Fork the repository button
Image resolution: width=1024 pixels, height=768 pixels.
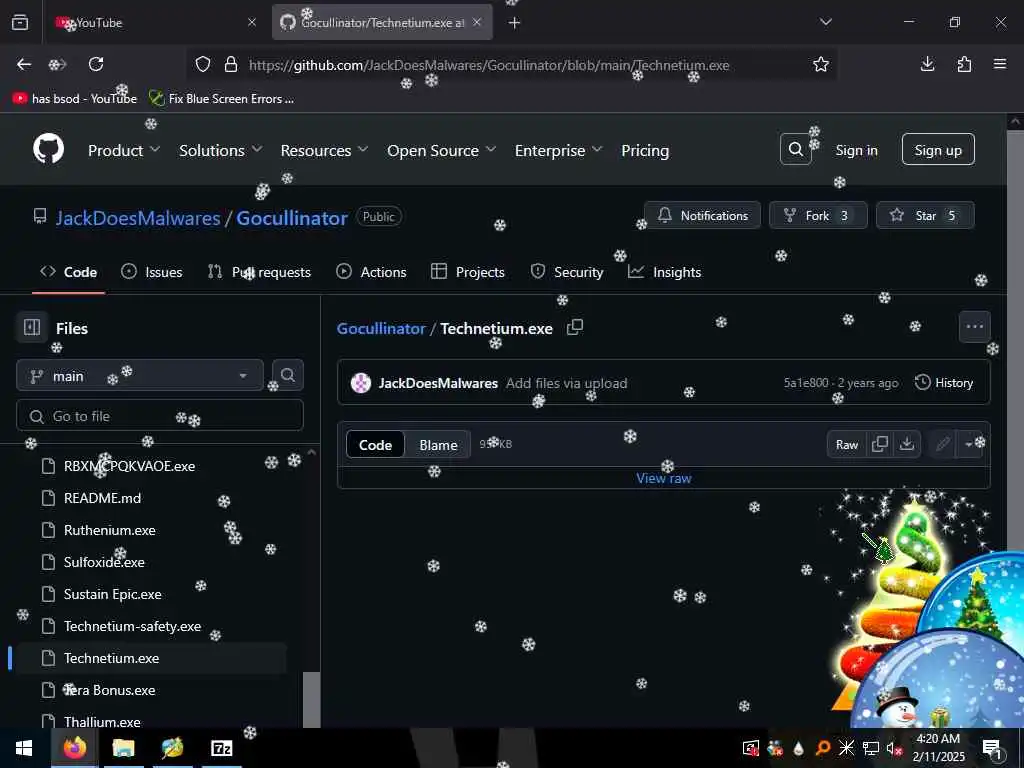pyautogui.click(x=818, y=215)
